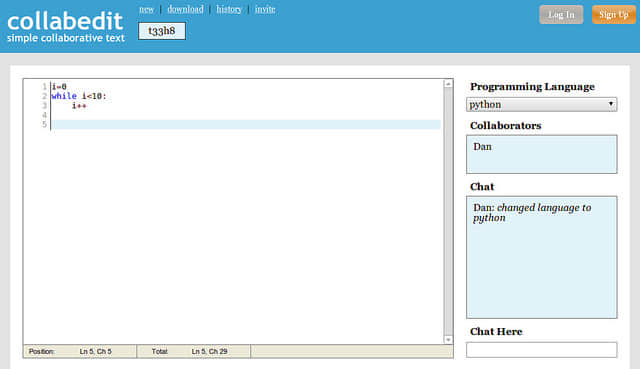Click the orange Sign Up button

click(613, 15)
